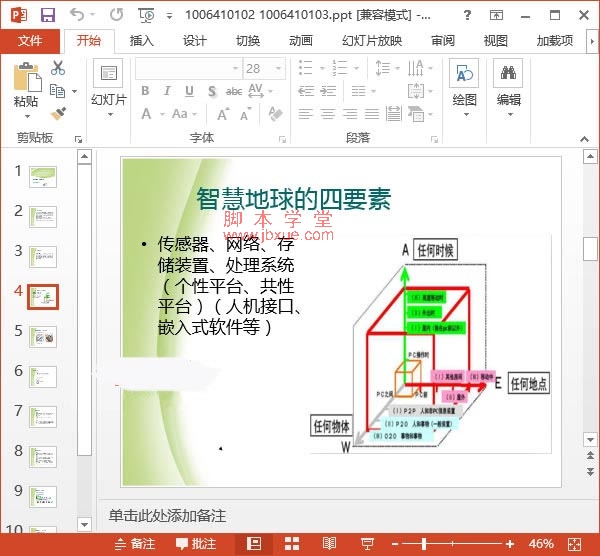Viewport: 600px width, 556px height.
Task: Click notes area 单击此处添加备注
Action: 167,516
